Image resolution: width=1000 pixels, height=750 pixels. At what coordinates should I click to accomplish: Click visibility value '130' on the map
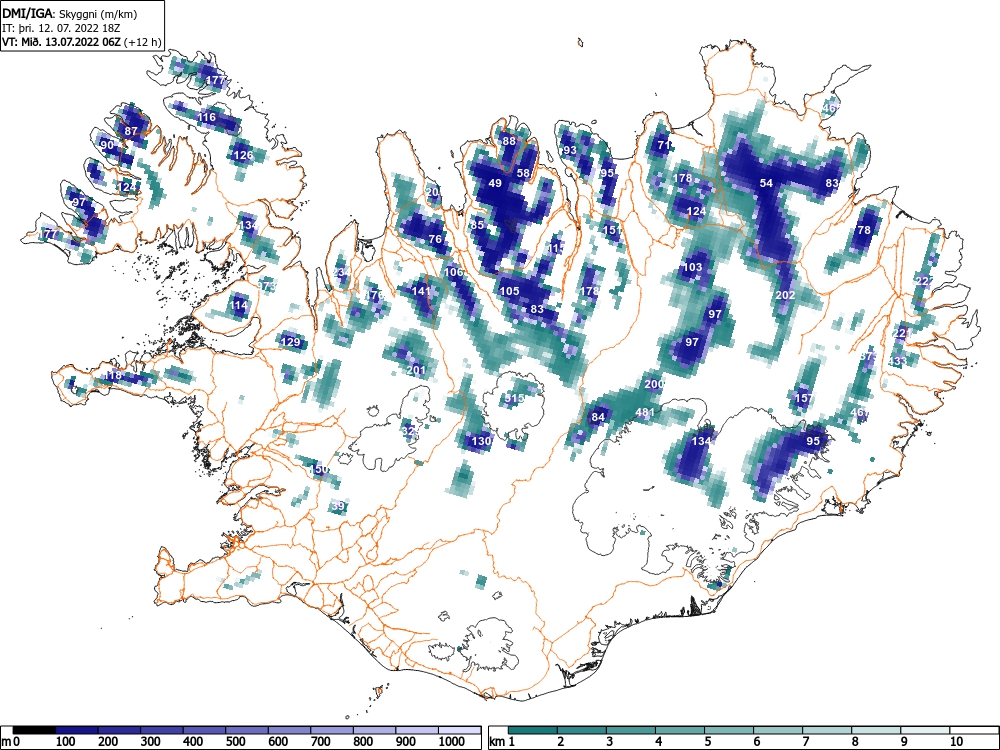481,441
